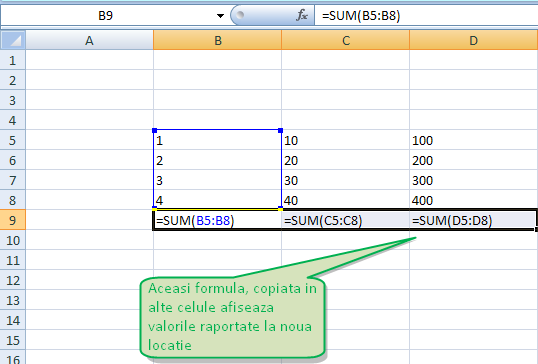
Task: Click cell B6 containing 2
Action: (x=218, y=160)
